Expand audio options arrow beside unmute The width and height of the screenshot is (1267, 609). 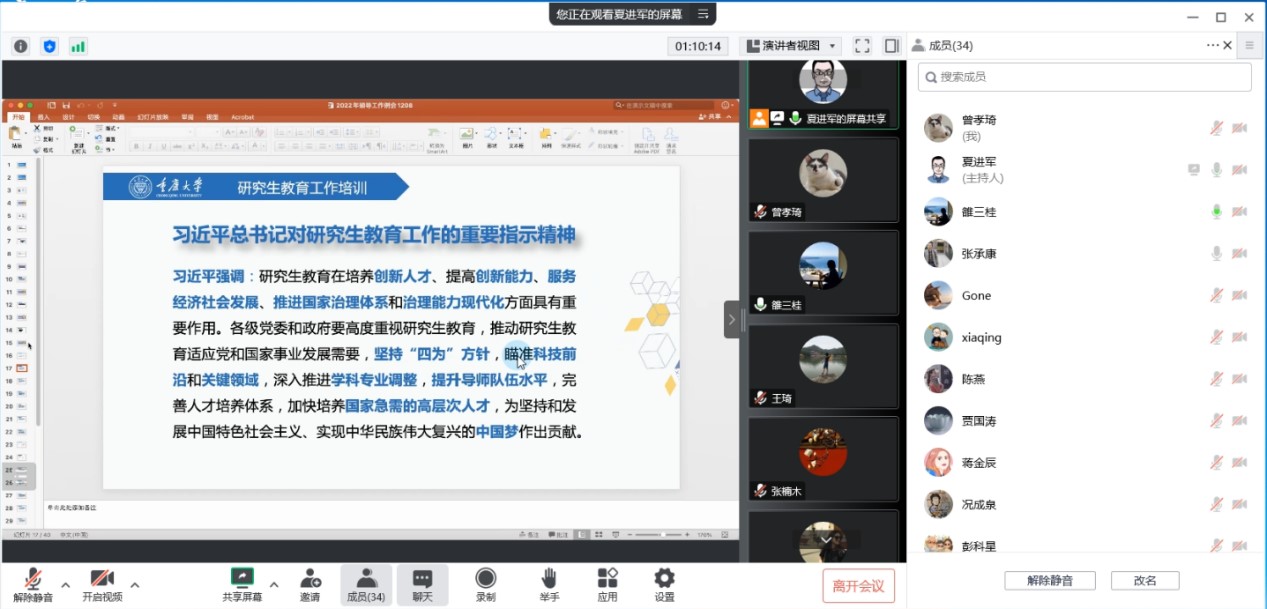66,584
